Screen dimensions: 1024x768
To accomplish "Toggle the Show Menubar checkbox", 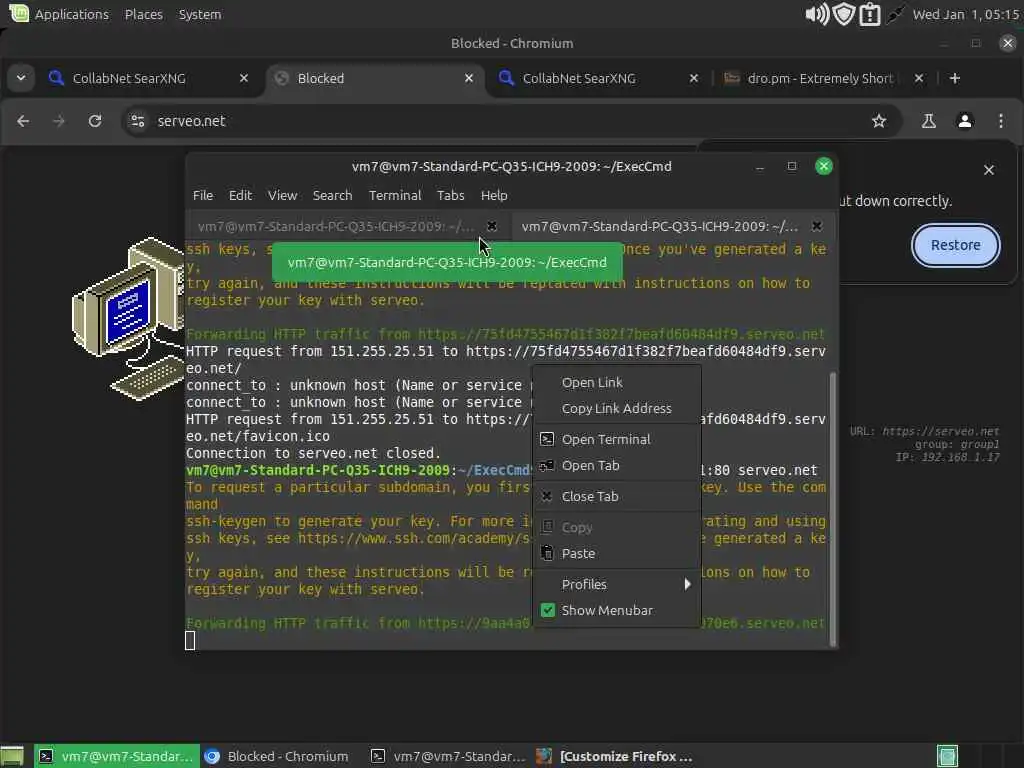I will tap(547, 610).
